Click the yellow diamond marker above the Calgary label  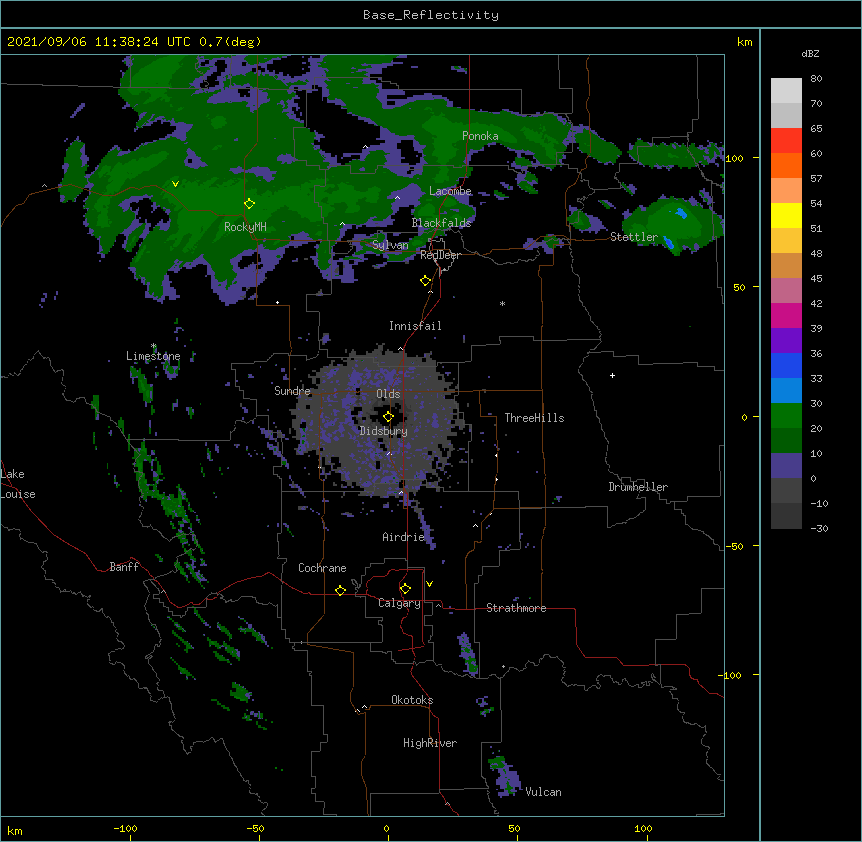coord(405,589)
